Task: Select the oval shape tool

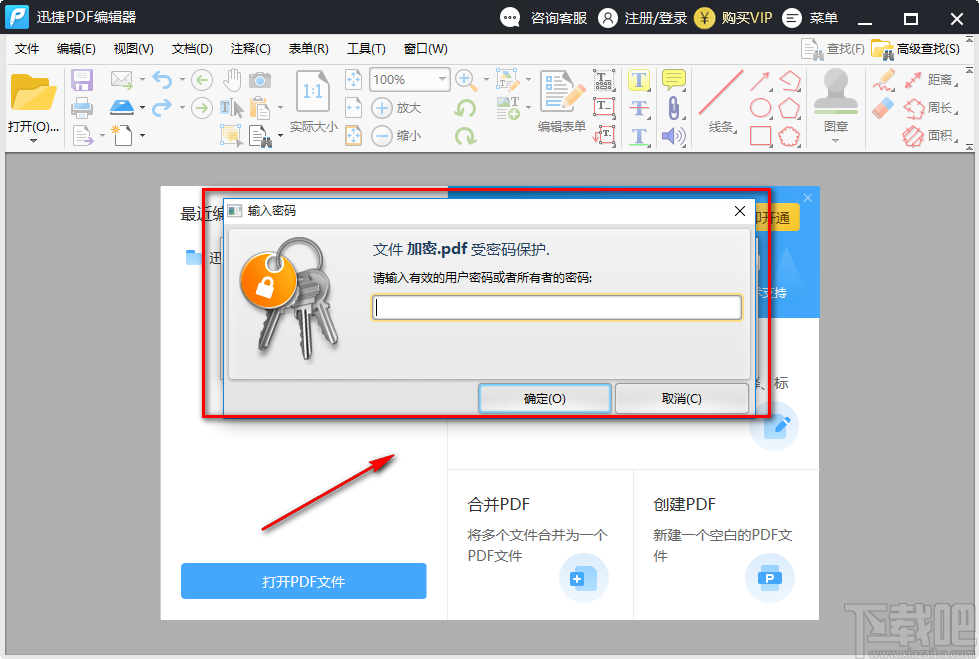Action: [x=760, y=107]
